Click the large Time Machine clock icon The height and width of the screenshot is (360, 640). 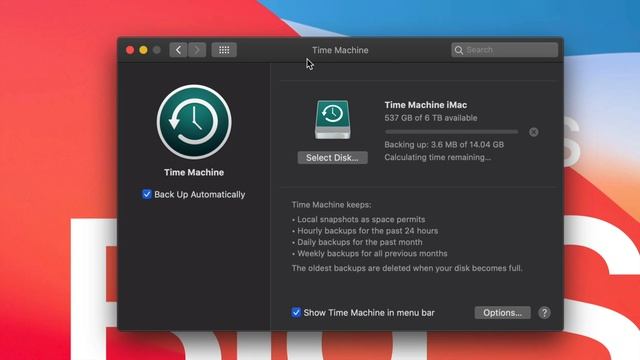point(194,122)
